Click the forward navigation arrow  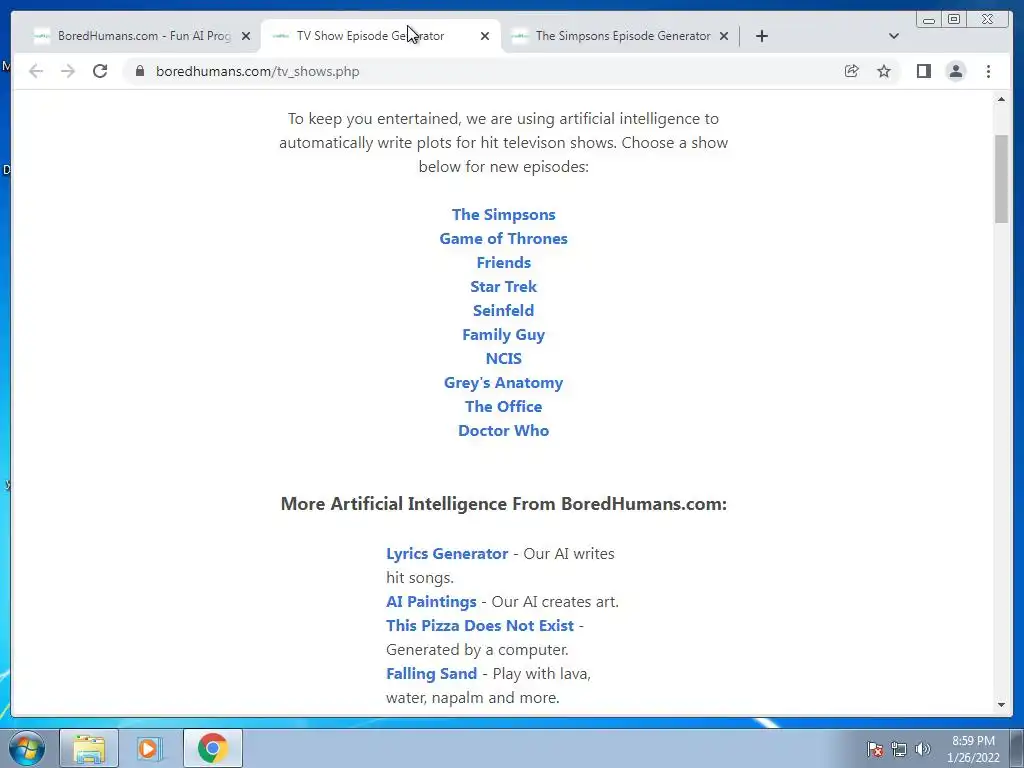click(x=68, y=71)
